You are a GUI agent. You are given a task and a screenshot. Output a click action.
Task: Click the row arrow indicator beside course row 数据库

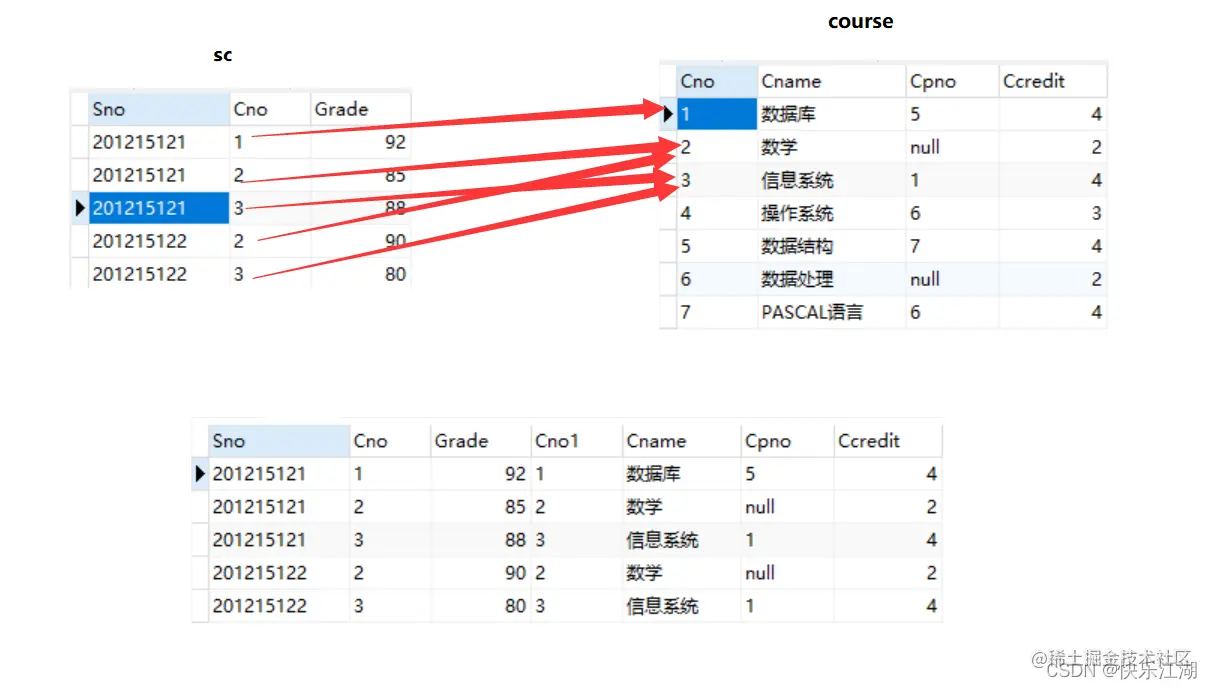pos(668,113)
